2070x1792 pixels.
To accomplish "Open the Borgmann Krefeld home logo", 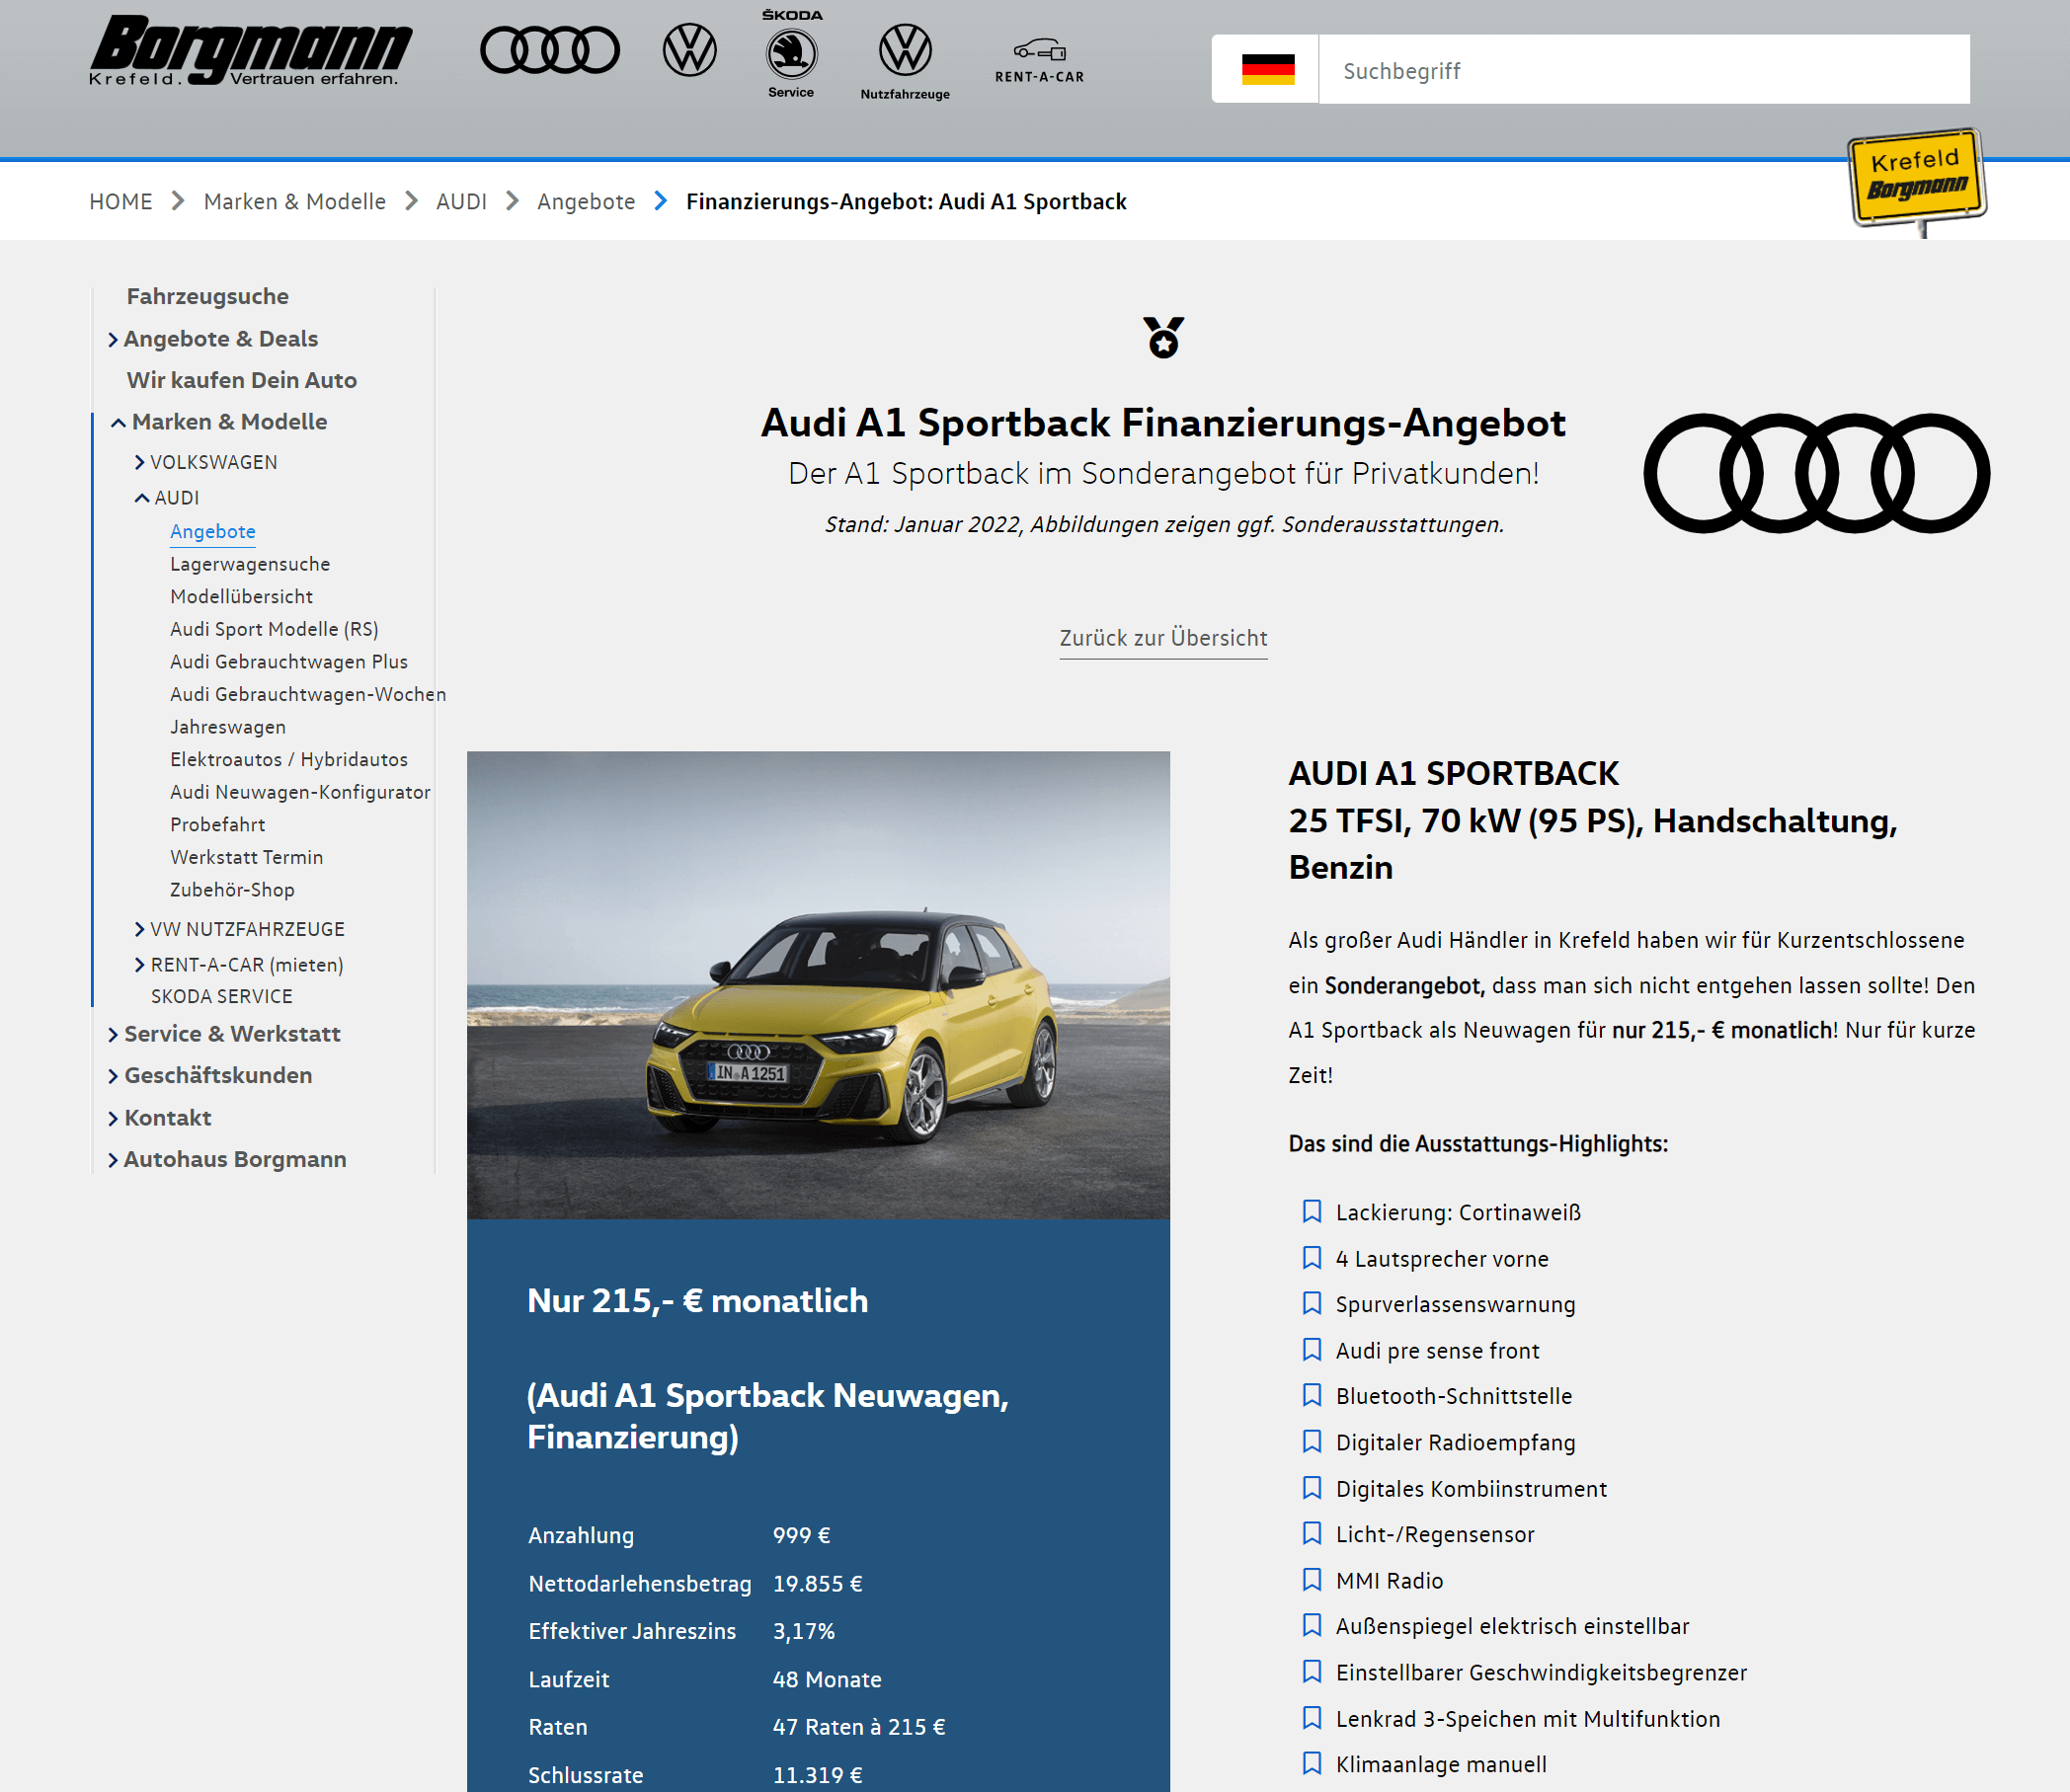I will [250, 51].
